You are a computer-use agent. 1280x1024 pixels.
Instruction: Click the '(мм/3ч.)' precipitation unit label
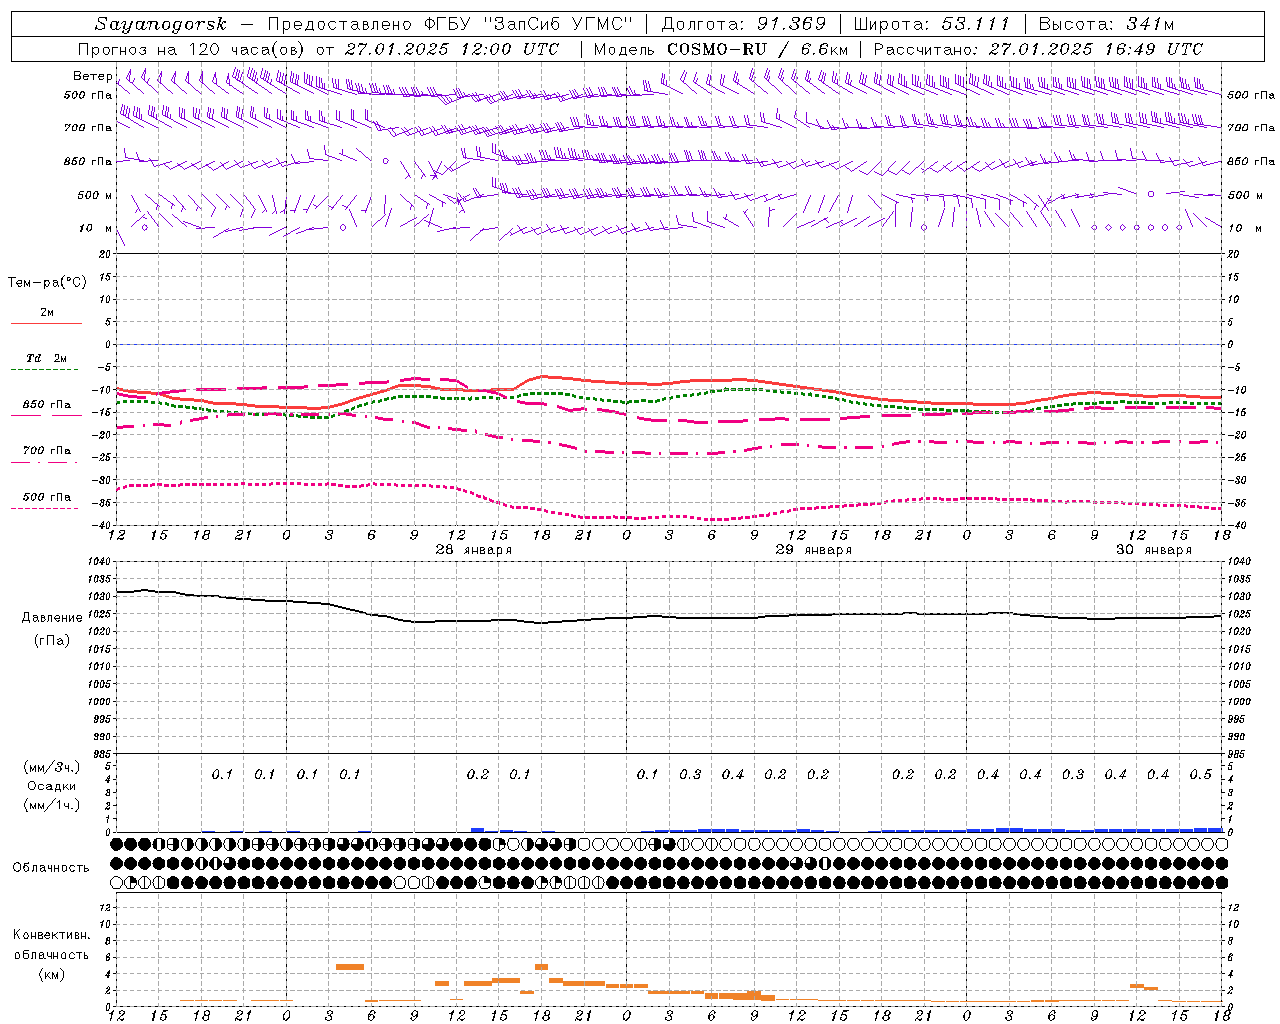click(x=51, y=767)
